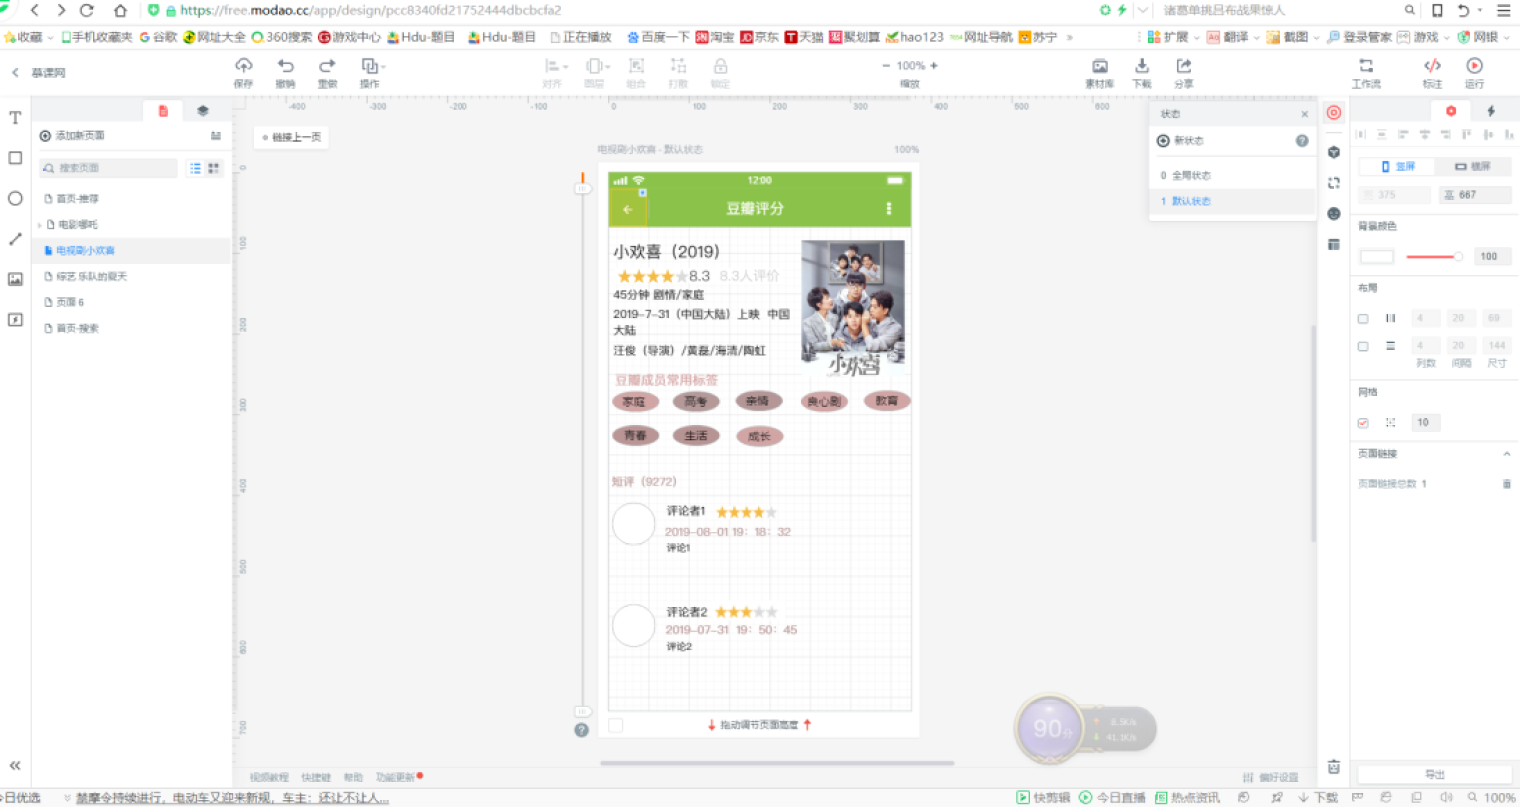The height and width of the screenshot is (807, 1520).
Task: Collapse the left panel with double chevron
Action: (x=15, y=766)
